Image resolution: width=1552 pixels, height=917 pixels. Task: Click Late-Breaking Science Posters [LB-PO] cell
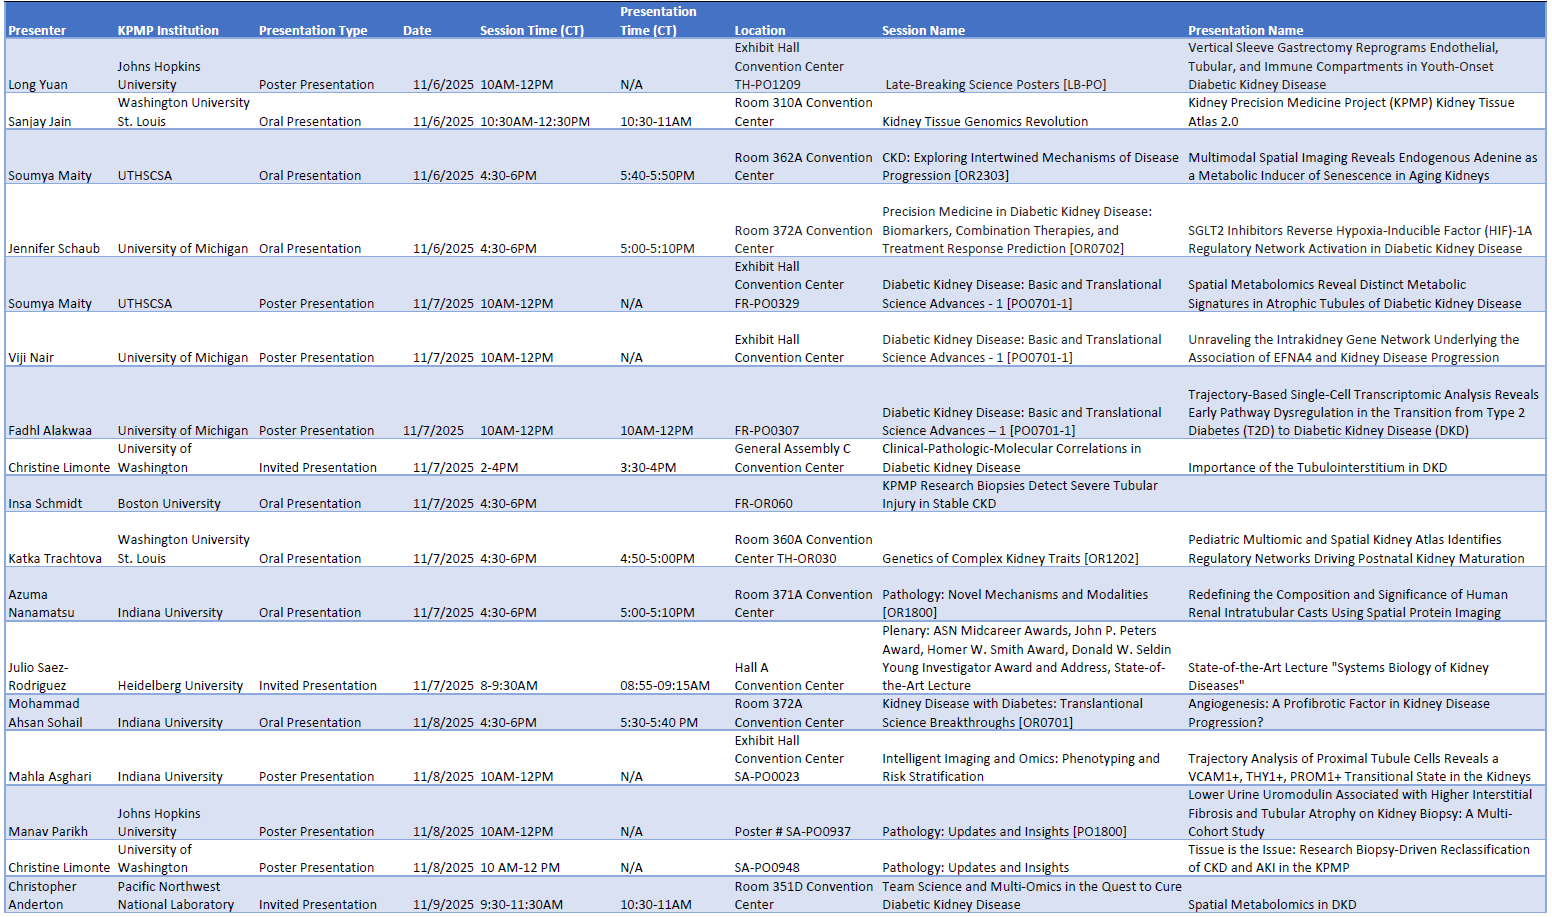tap(995, 85)
